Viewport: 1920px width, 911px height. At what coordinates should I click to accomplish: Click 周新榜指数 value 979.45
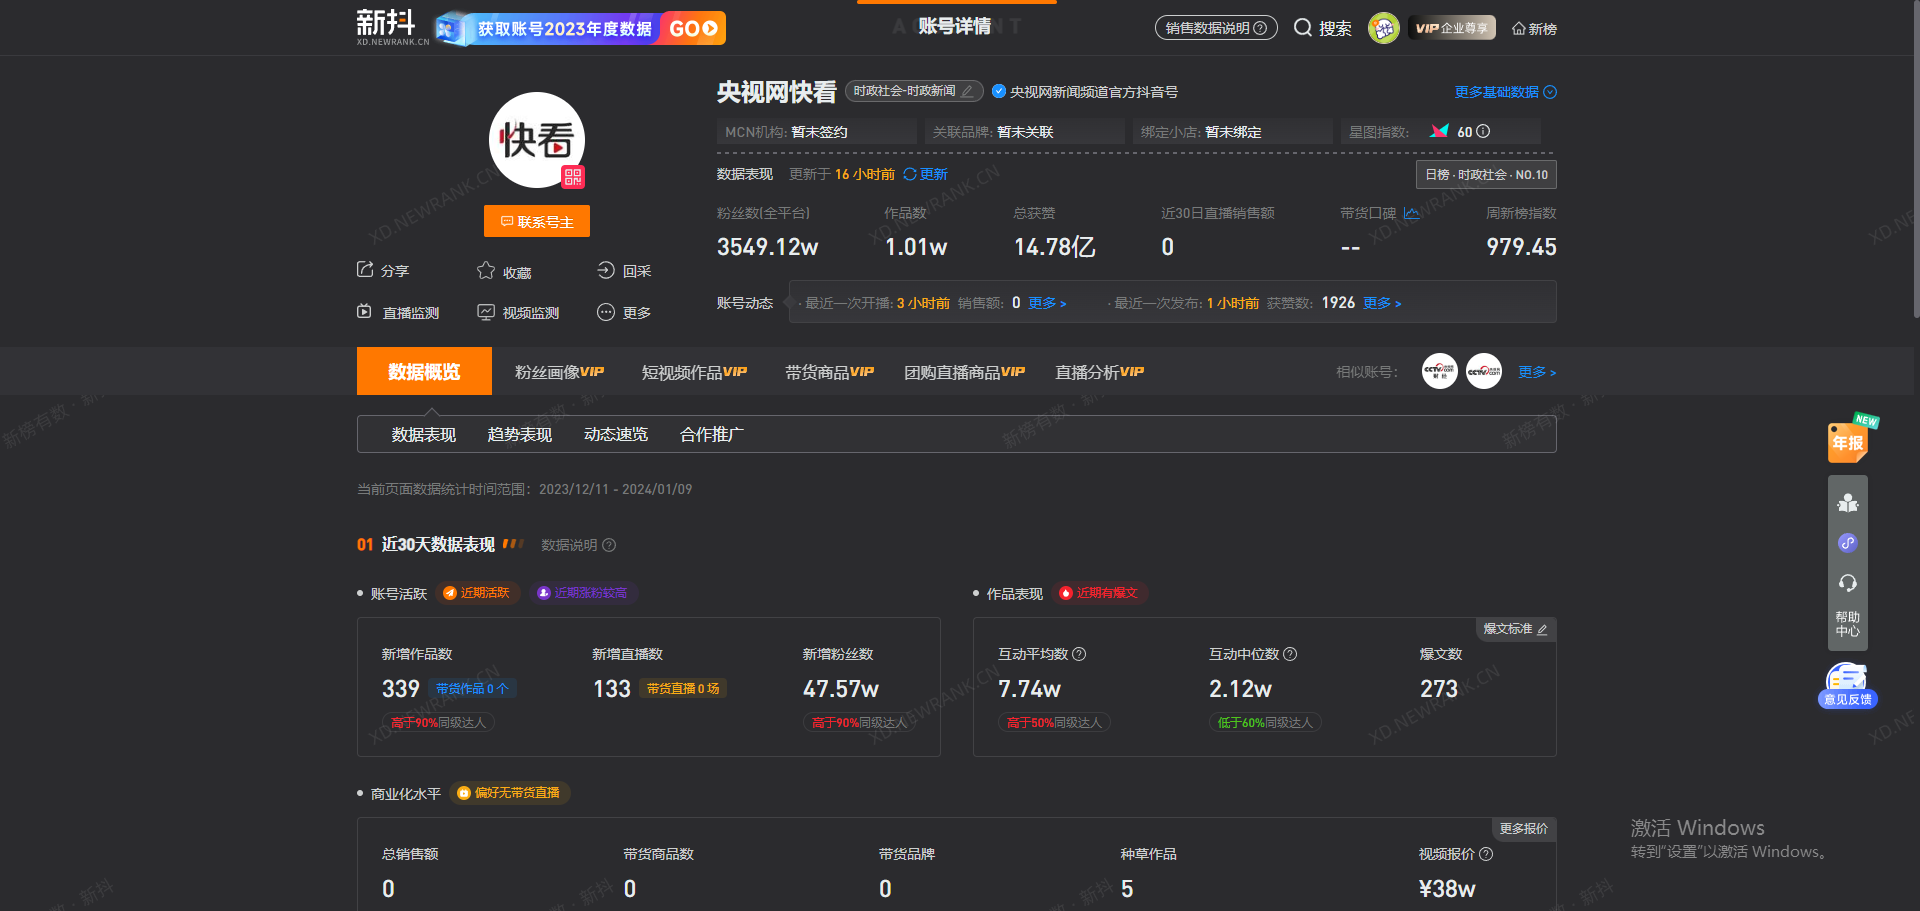pyautogui.click(x=1521, y=247)
